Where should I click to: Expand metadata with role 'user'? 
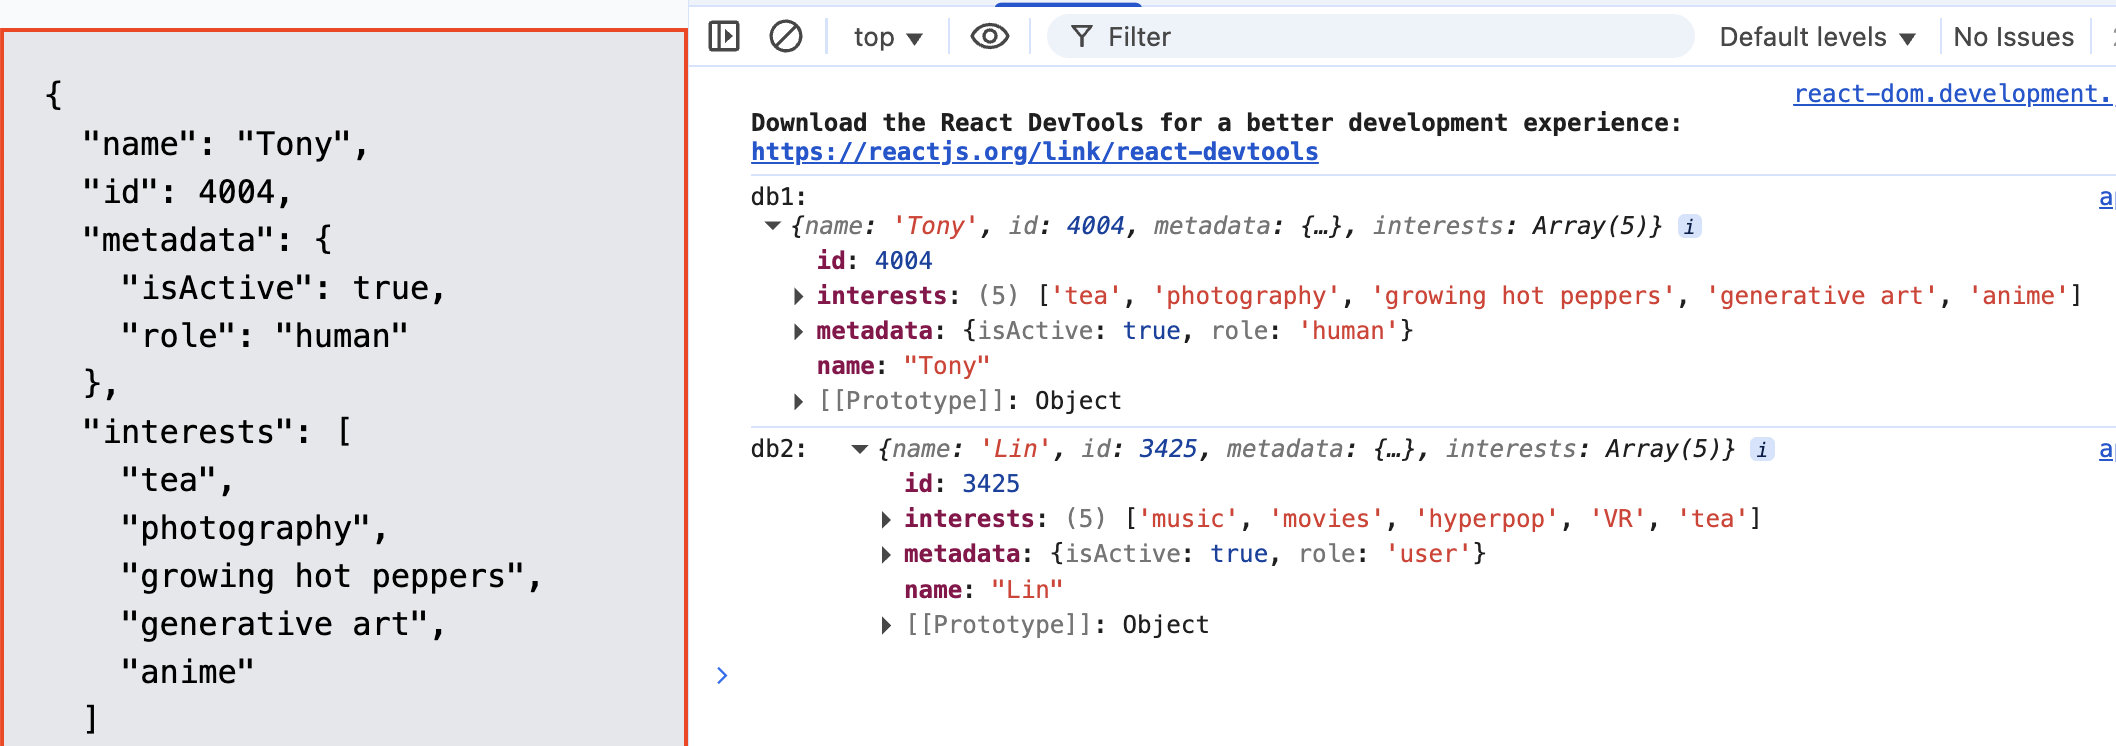886,554
